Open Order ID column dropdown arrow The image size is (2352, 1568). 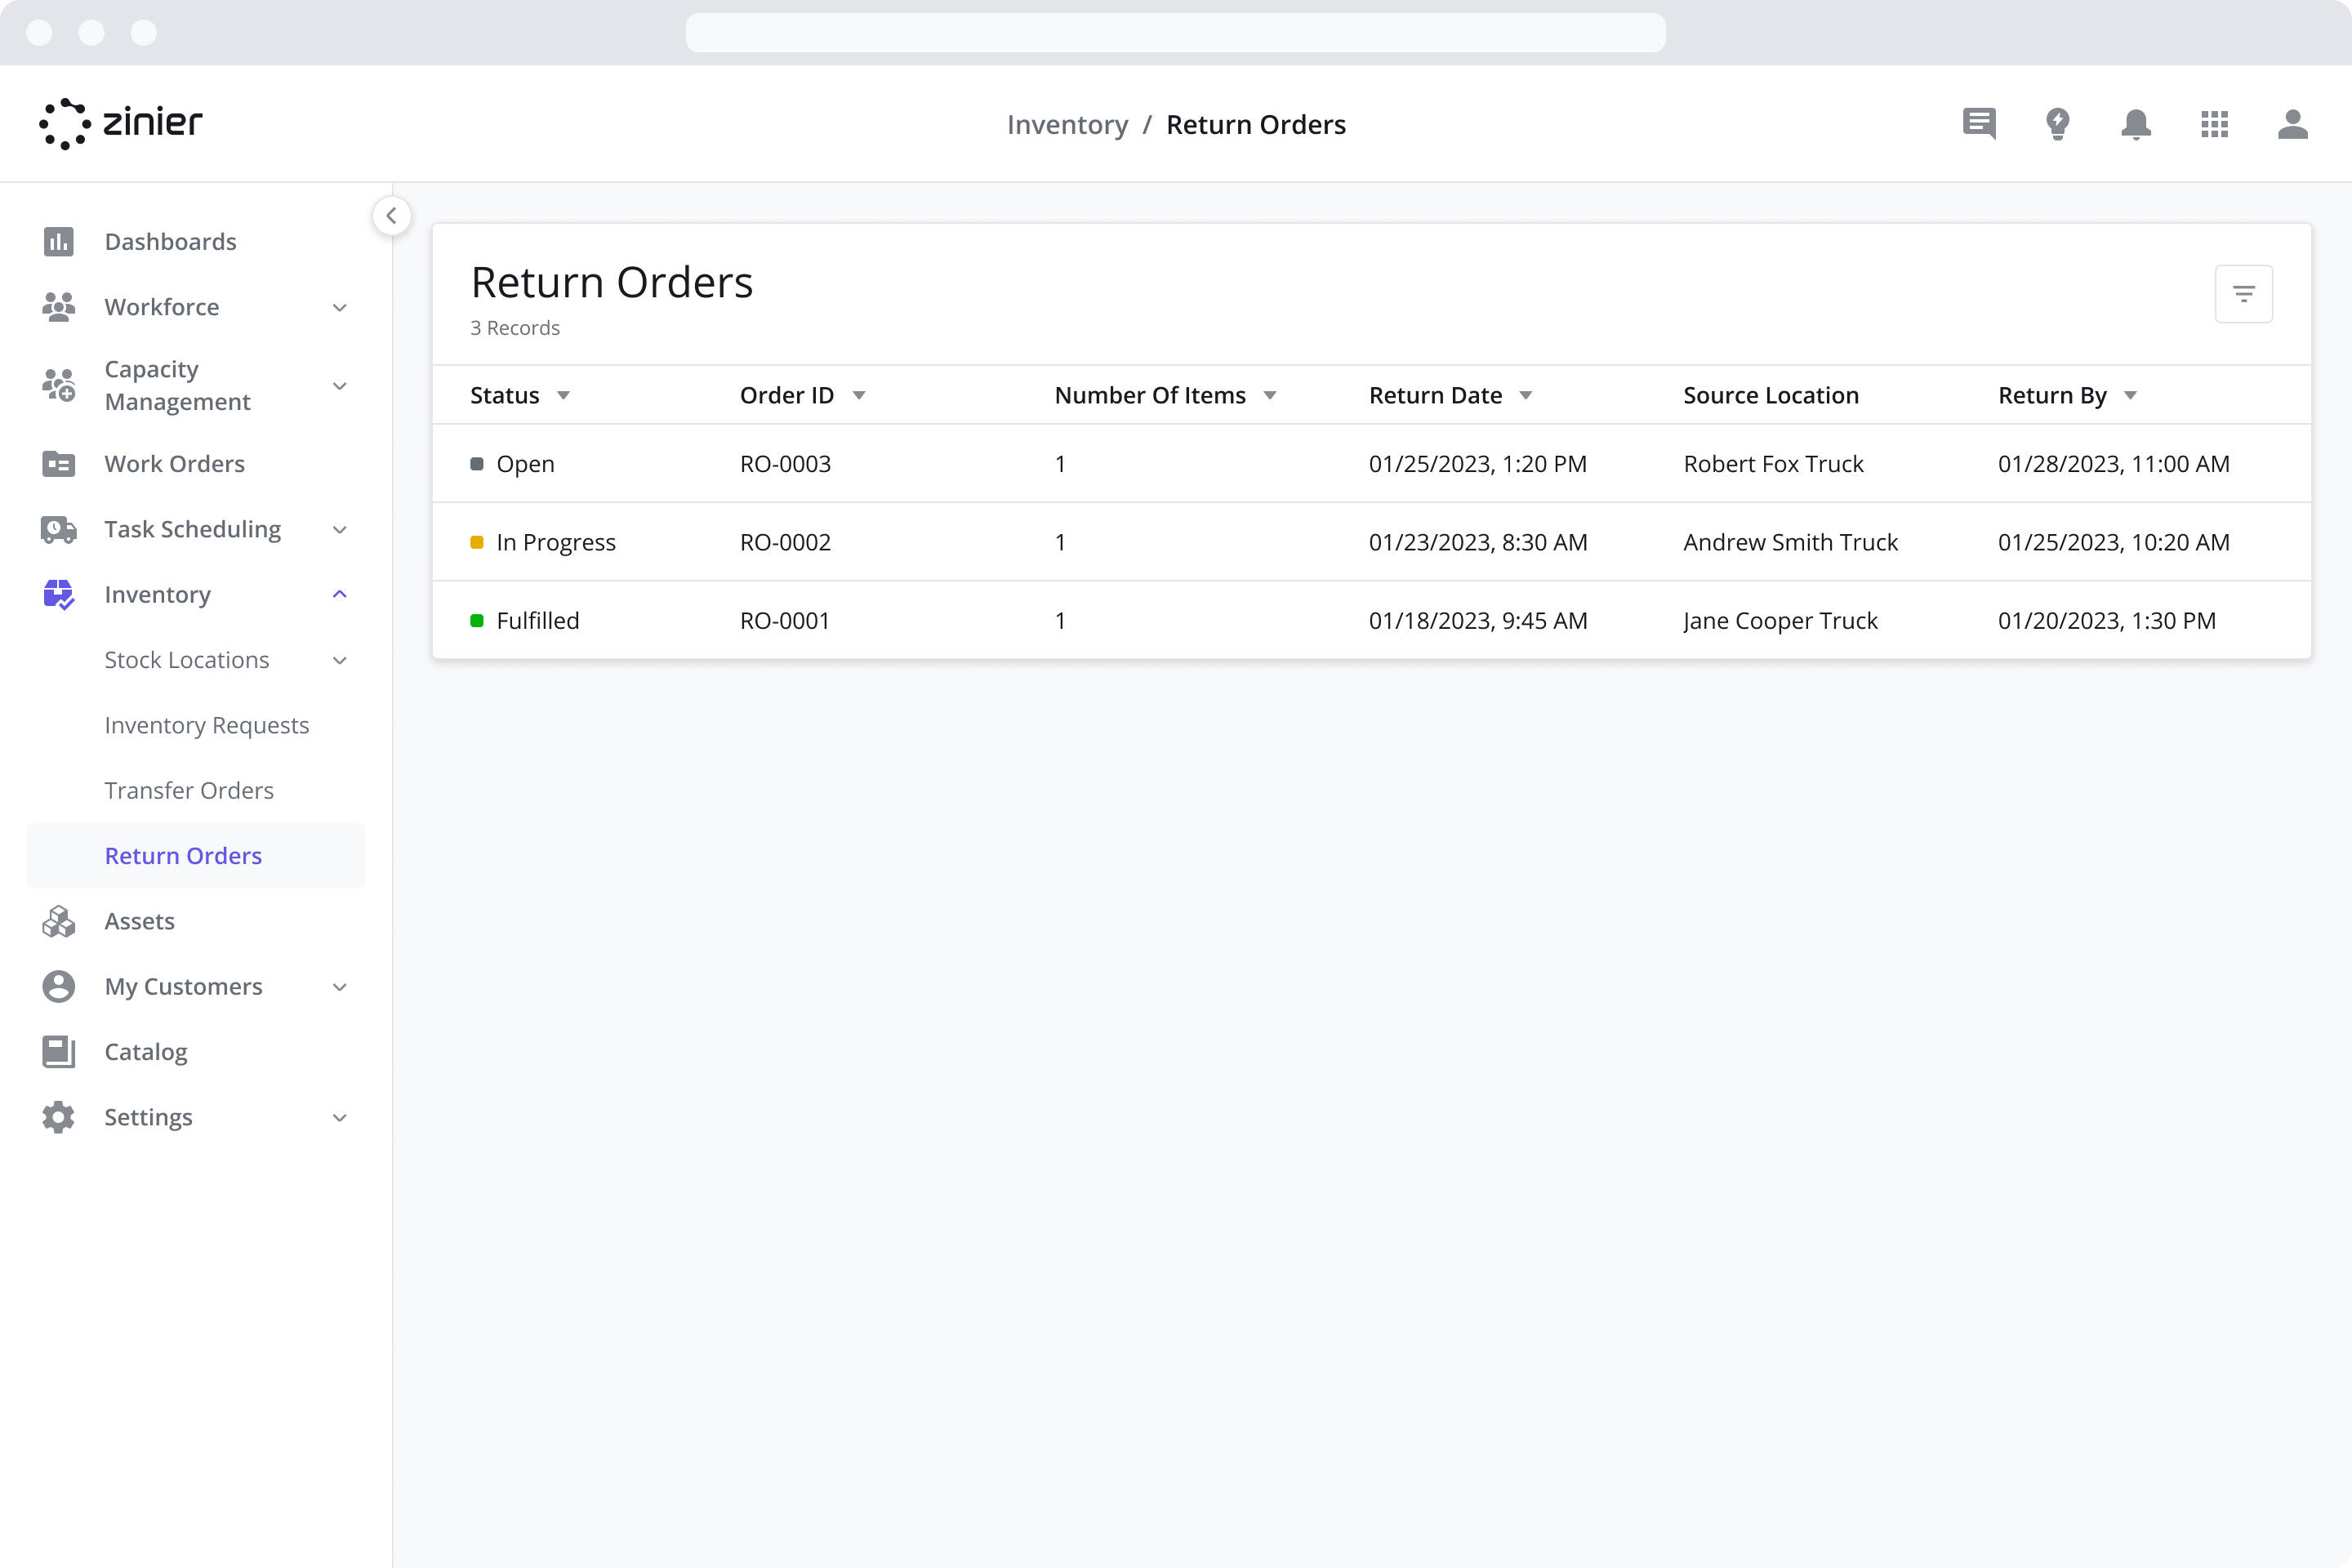(859, 396)
